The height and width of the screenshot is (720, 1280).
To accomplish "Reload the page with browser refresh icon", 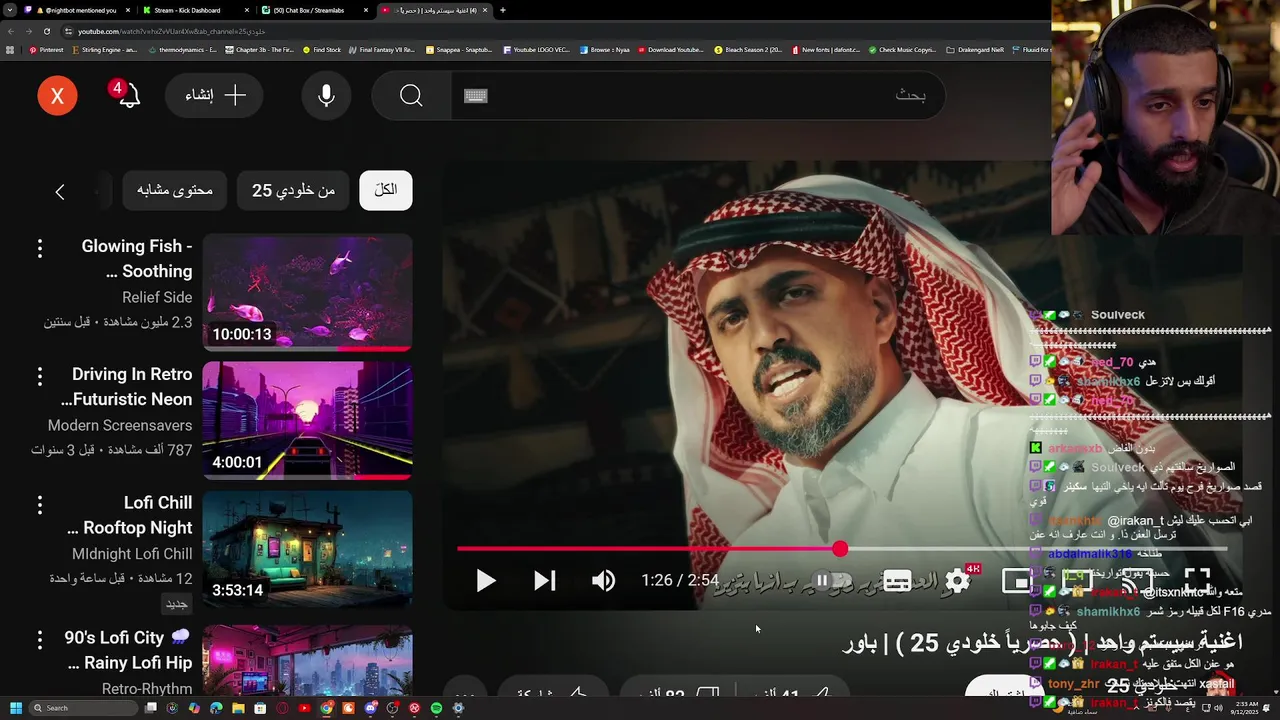I will 46,31.
